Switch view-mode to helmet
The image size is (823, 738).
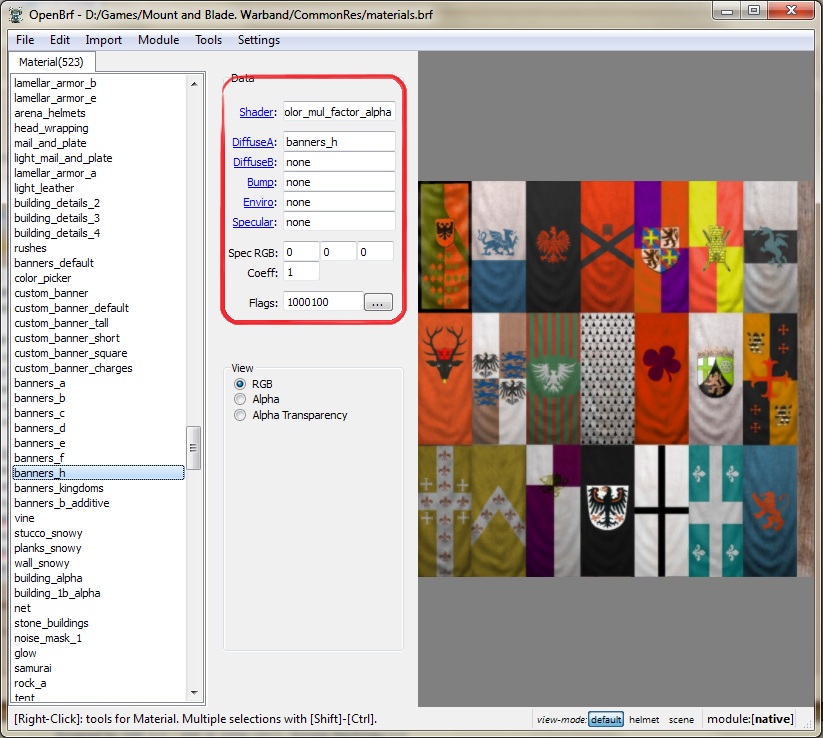tap(644, 719)
